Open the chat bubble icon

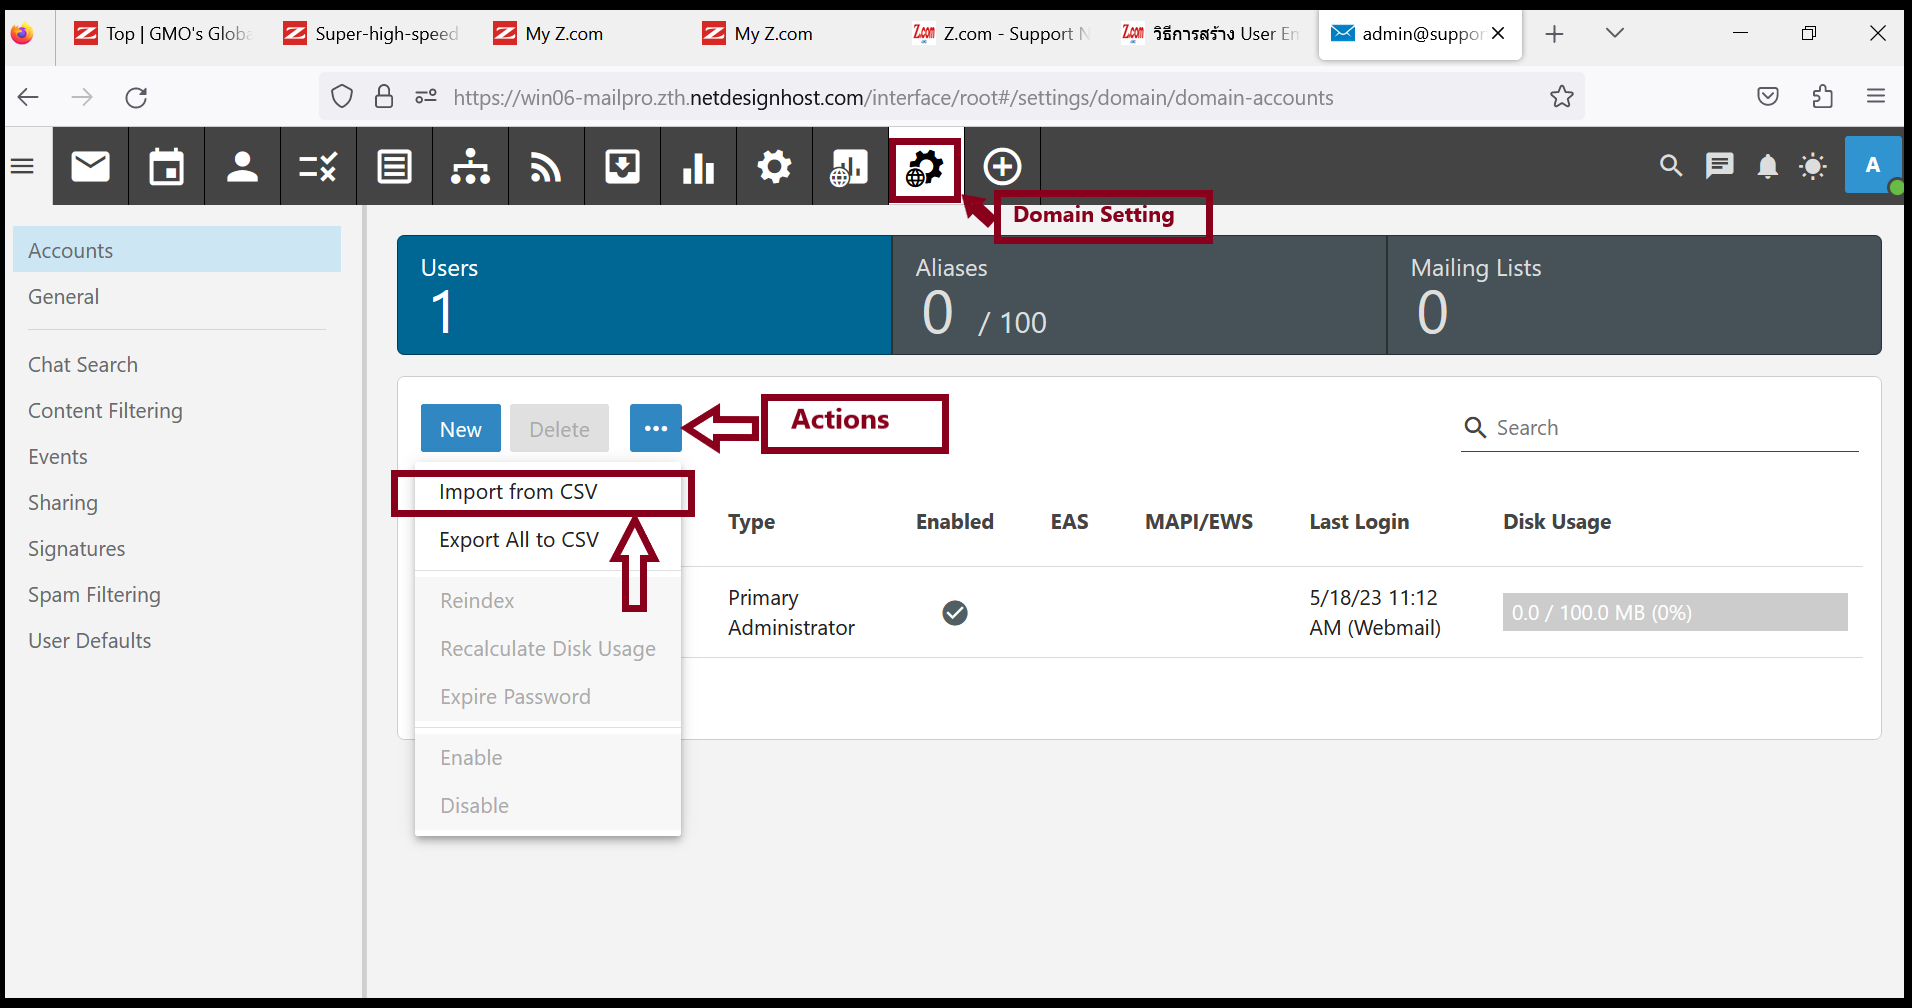pyautogui.click(x=1719, y=166)
